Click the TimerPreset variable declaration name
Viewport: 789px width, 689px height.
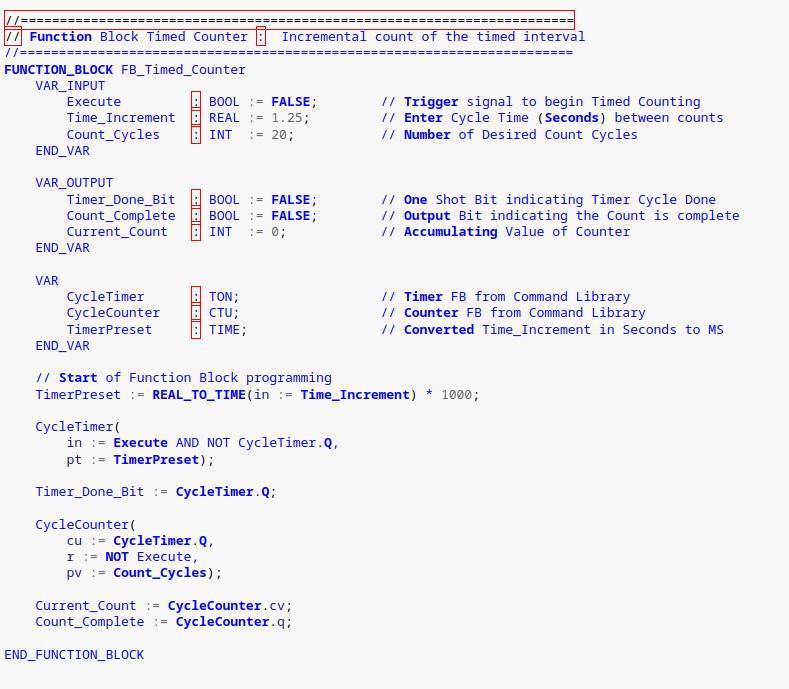109,330
